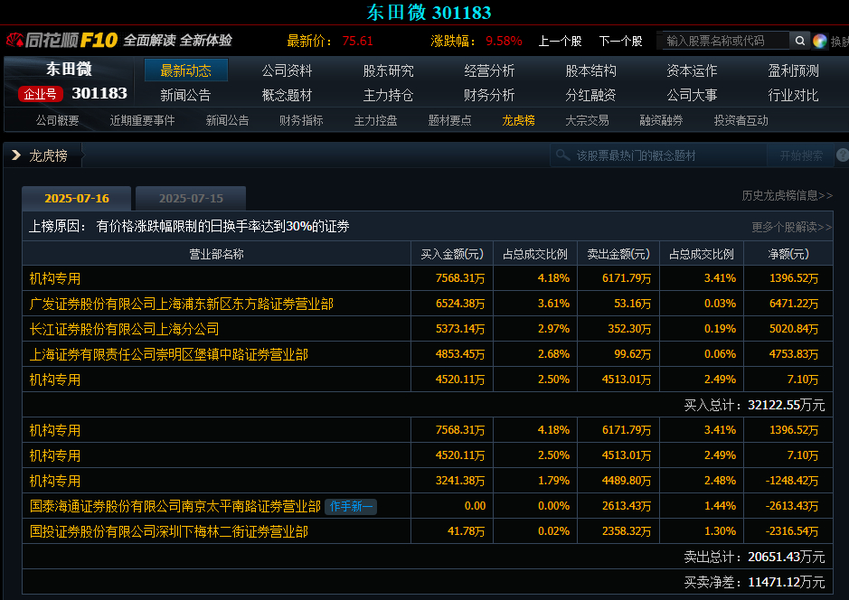Open 财务分析 menu item
The width and height of the screenshot is (849, 600).
pos(489,95)
